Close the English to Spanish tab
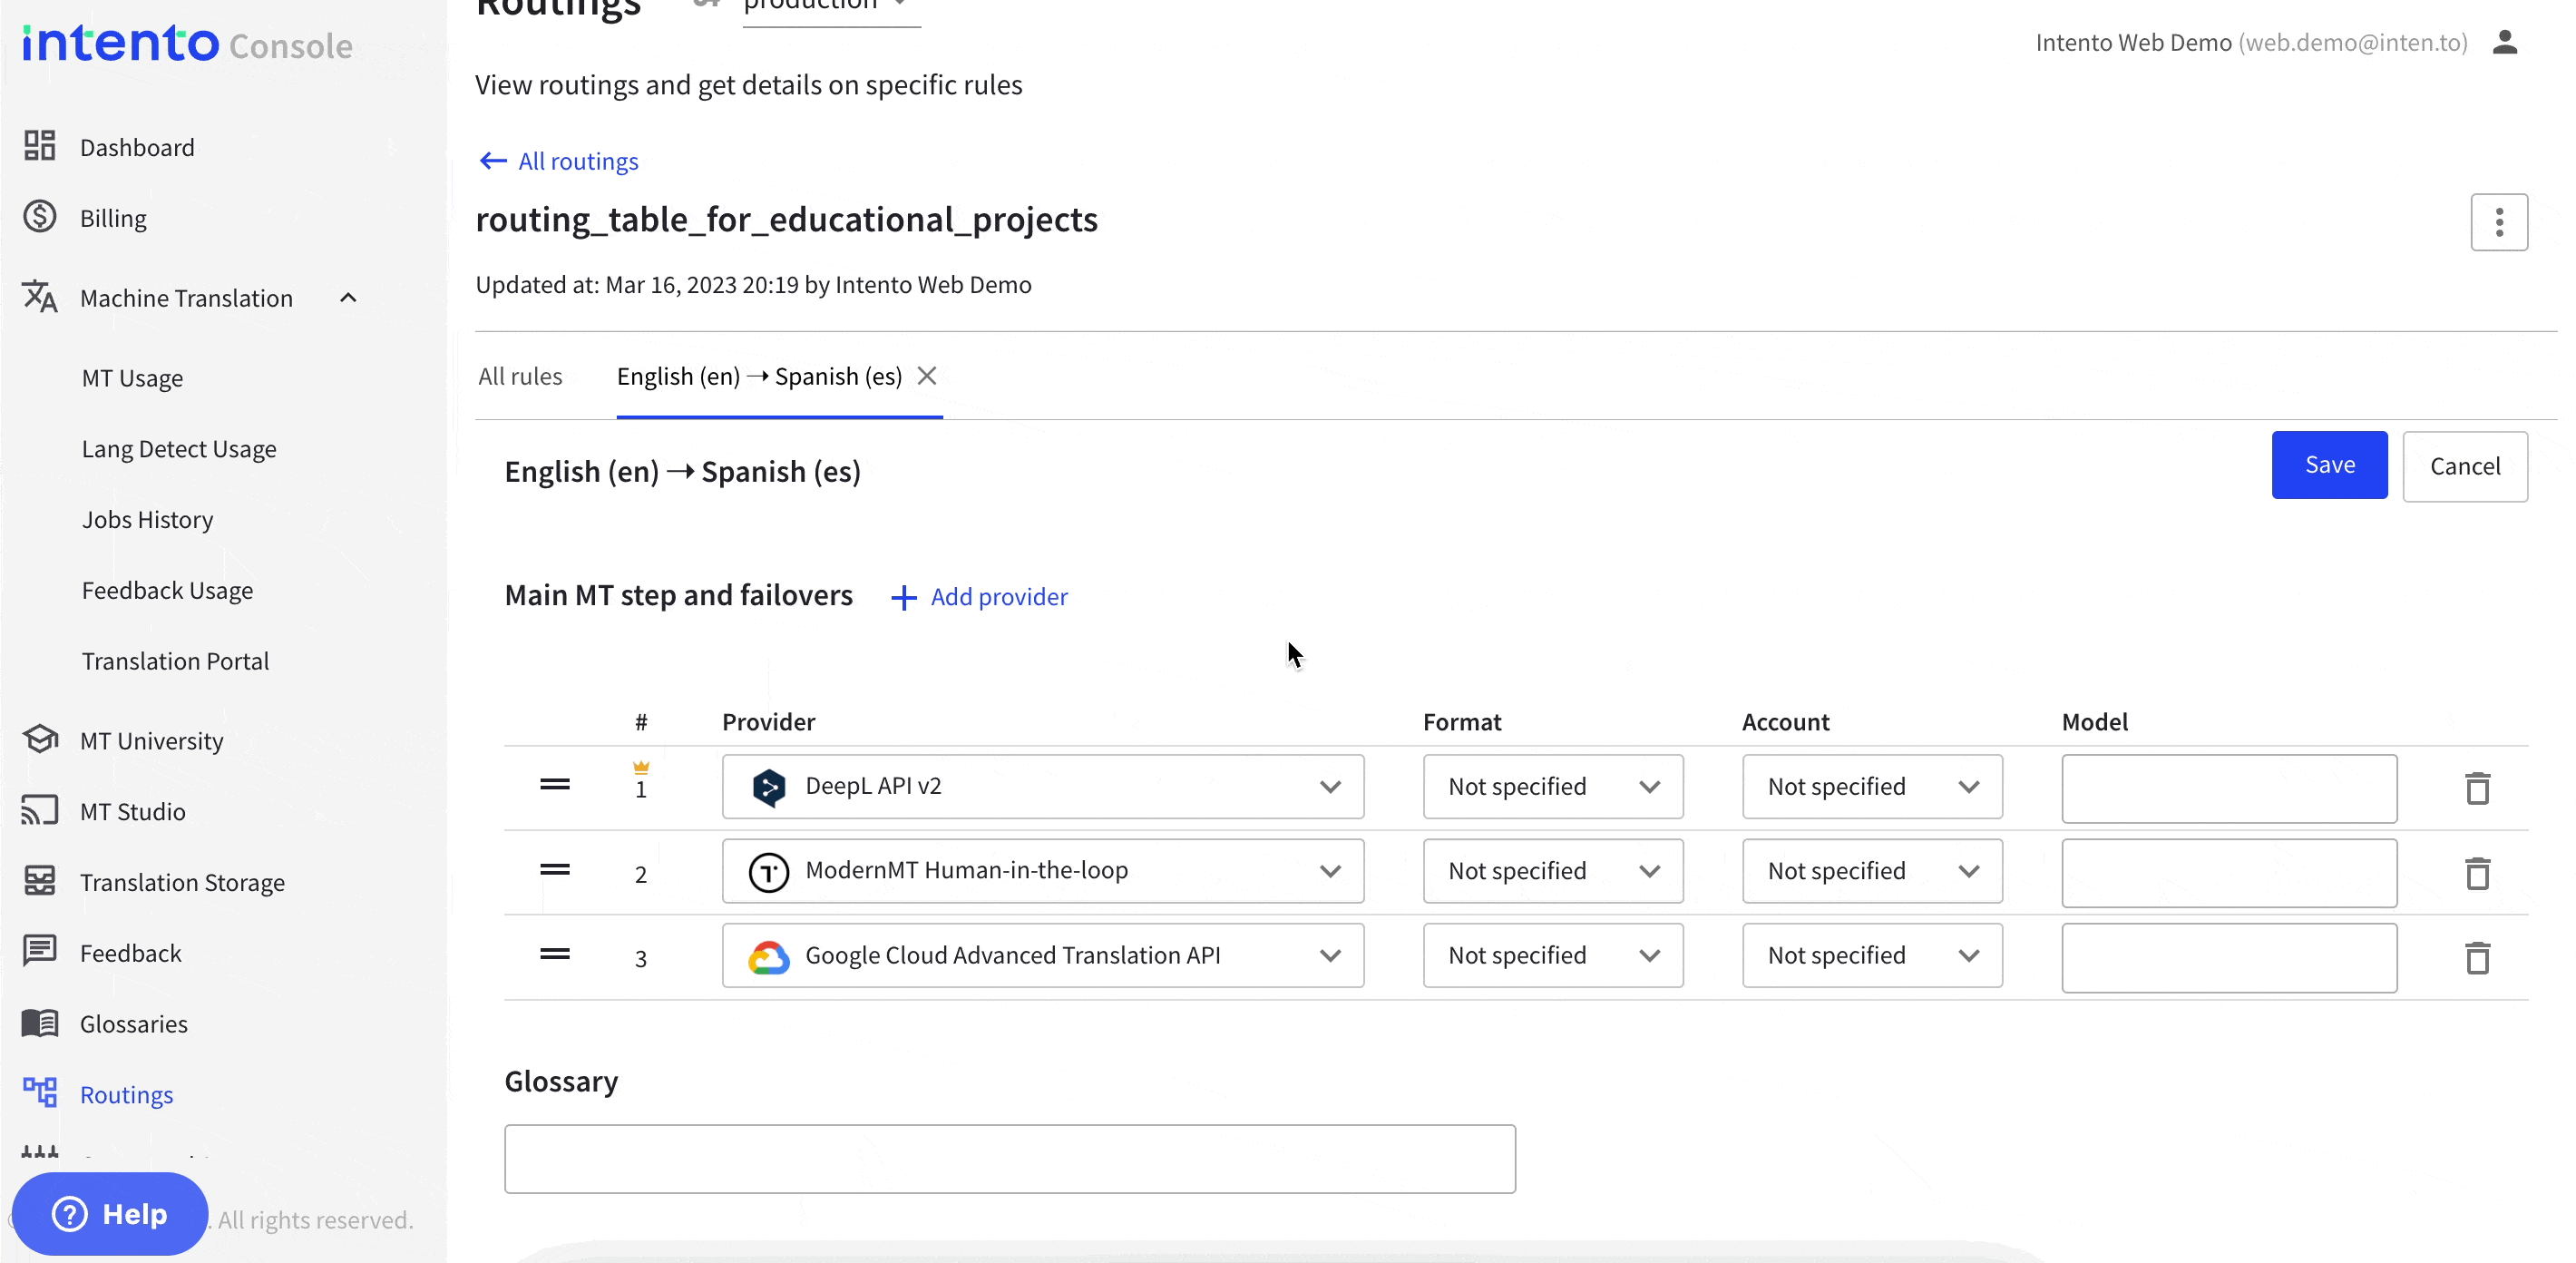The image size is (2576, 1263). click(927, 376)
